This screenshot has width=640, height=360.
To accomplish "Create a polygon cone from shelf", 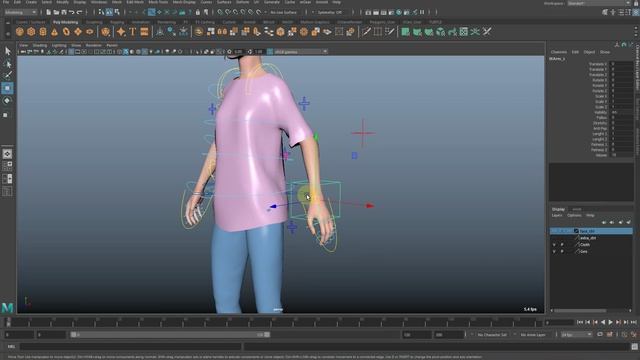I will tap(54, 31).
